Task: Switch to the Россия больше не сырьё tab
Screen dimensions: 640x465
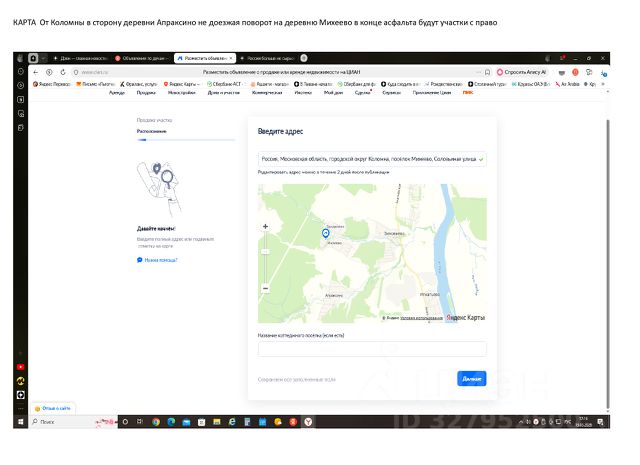Action: (x=267, y=58)
